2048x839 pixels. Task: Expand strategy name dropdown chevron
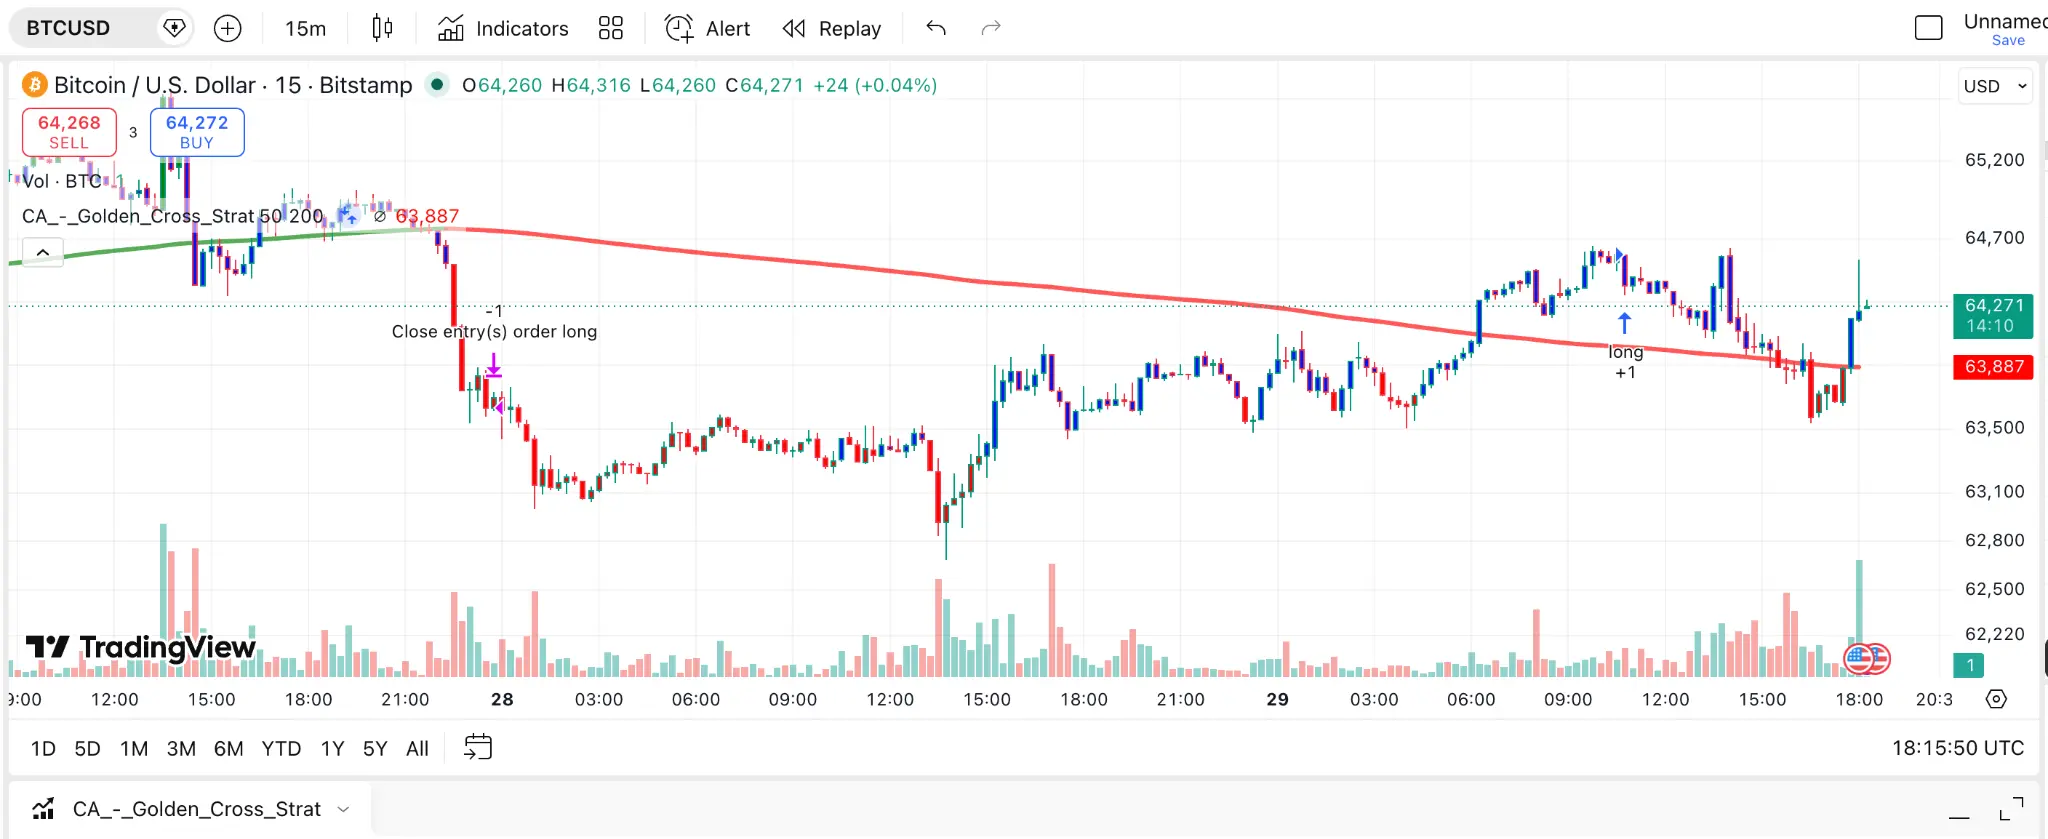343,809
